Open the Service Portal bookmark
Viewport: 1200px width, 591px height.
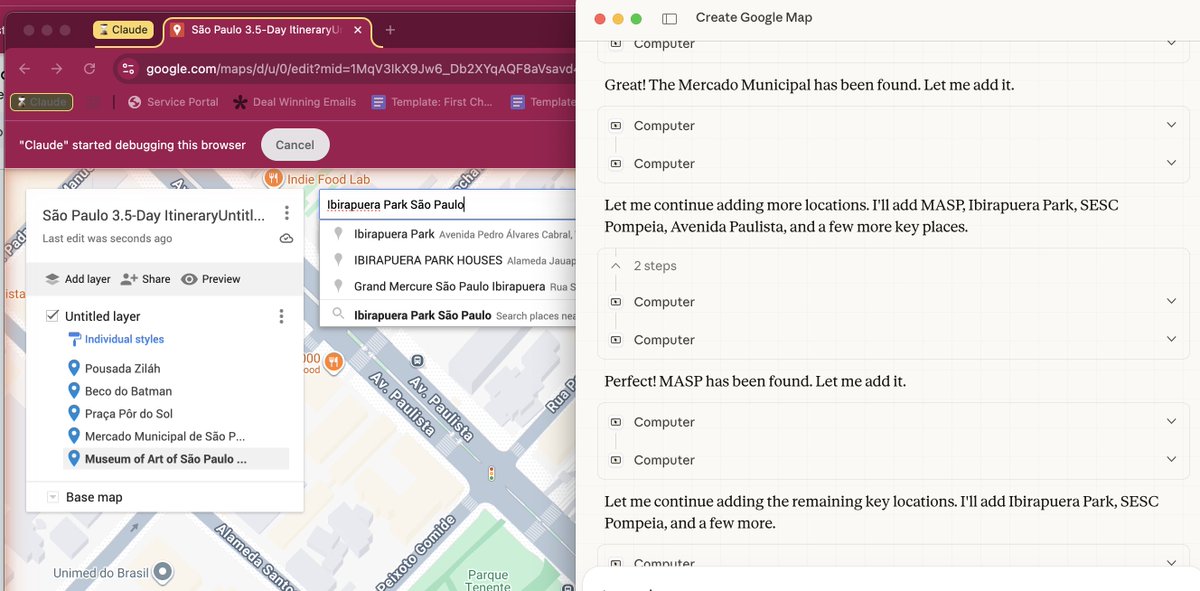coord(173,102)
